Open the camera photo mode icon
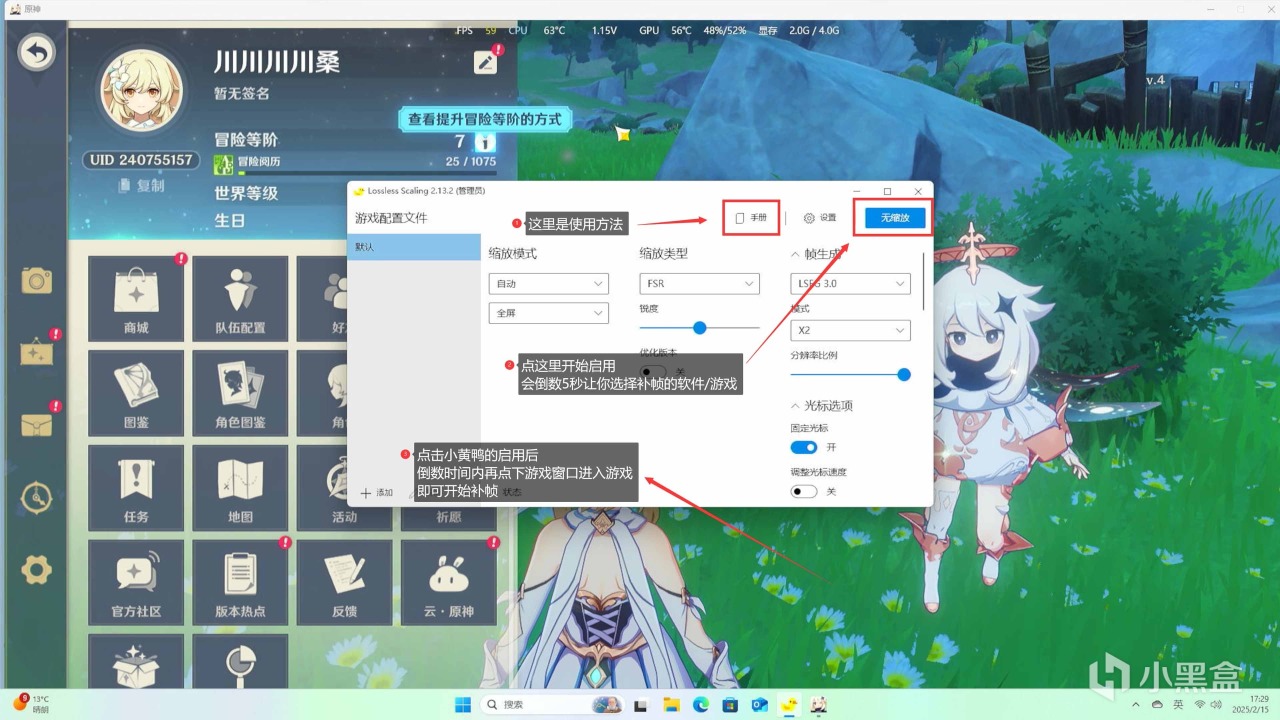Image resolution: width=1280 pixels, height=720 pixels. click(37, 281)
